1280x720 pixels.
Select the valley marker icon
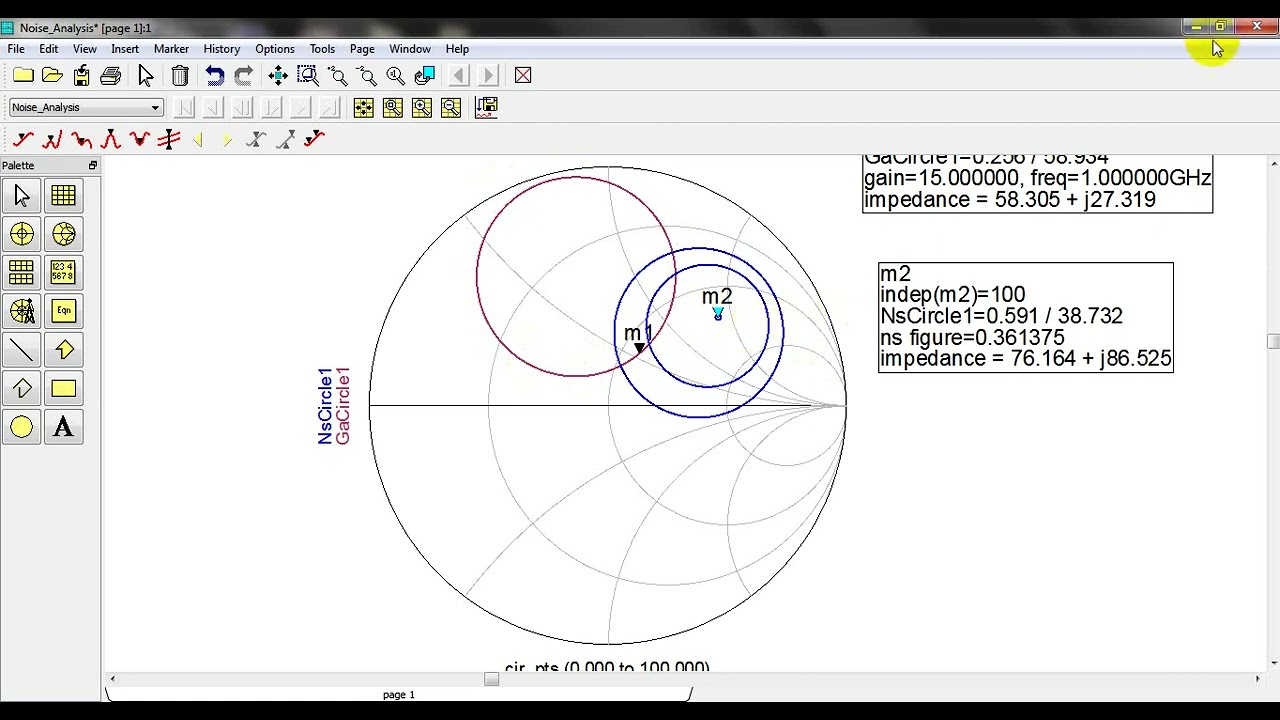pos(140,139)
